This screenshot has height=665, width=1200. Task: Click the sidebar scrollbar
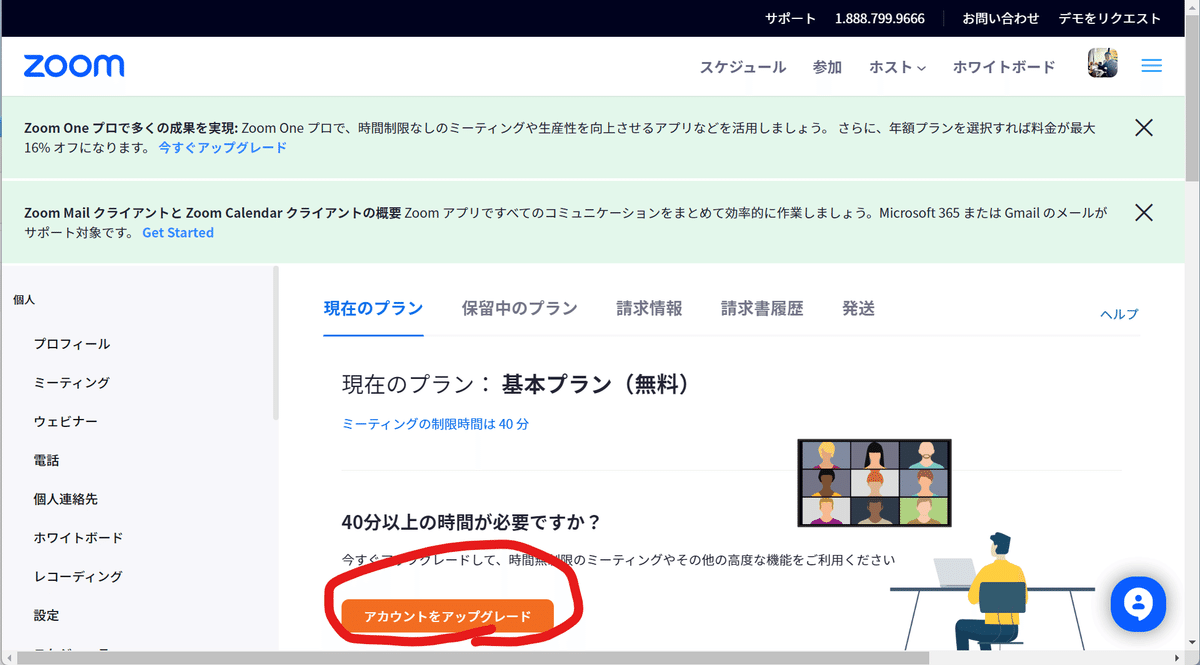click(276, 345)
